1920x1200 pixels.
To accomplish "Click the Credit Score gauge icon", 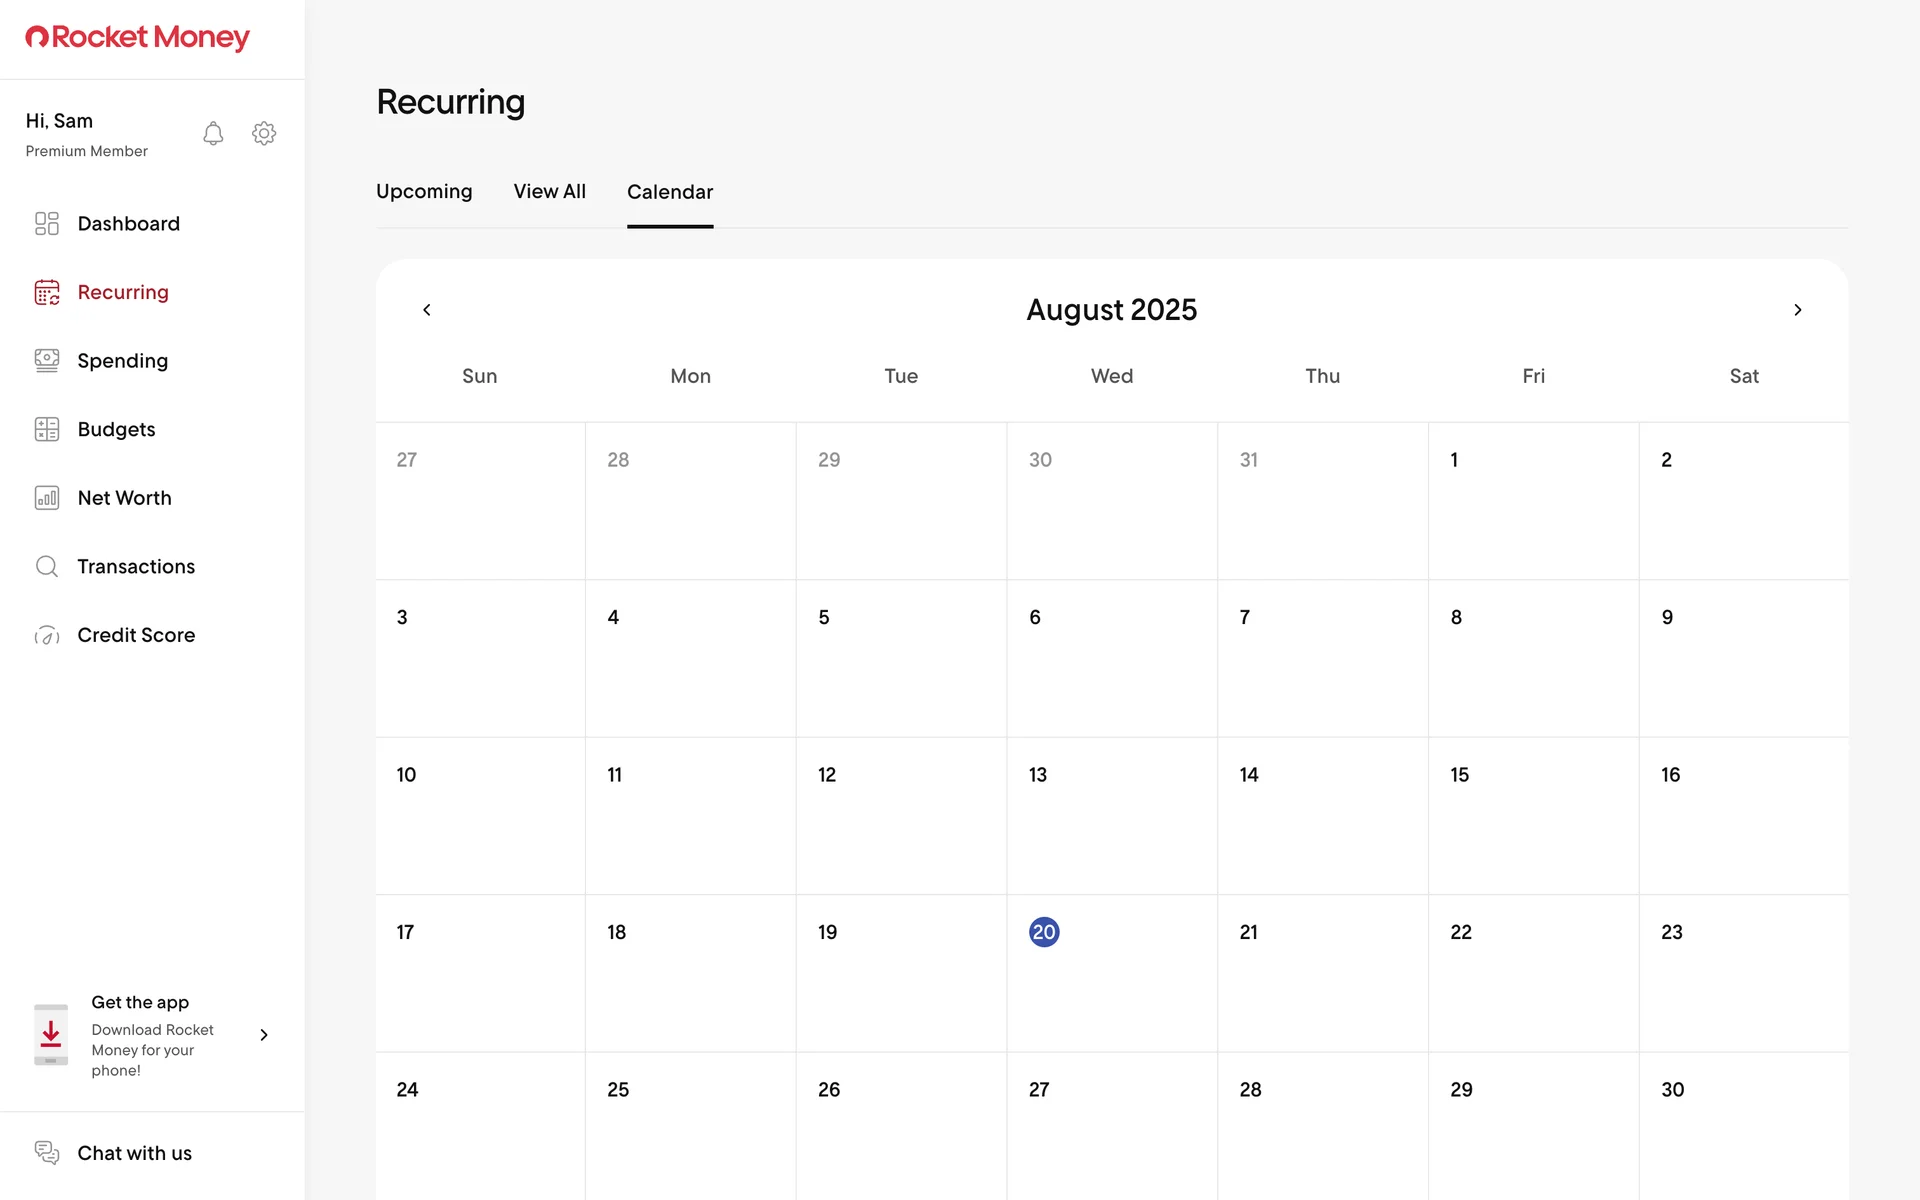I will [47, 635].
